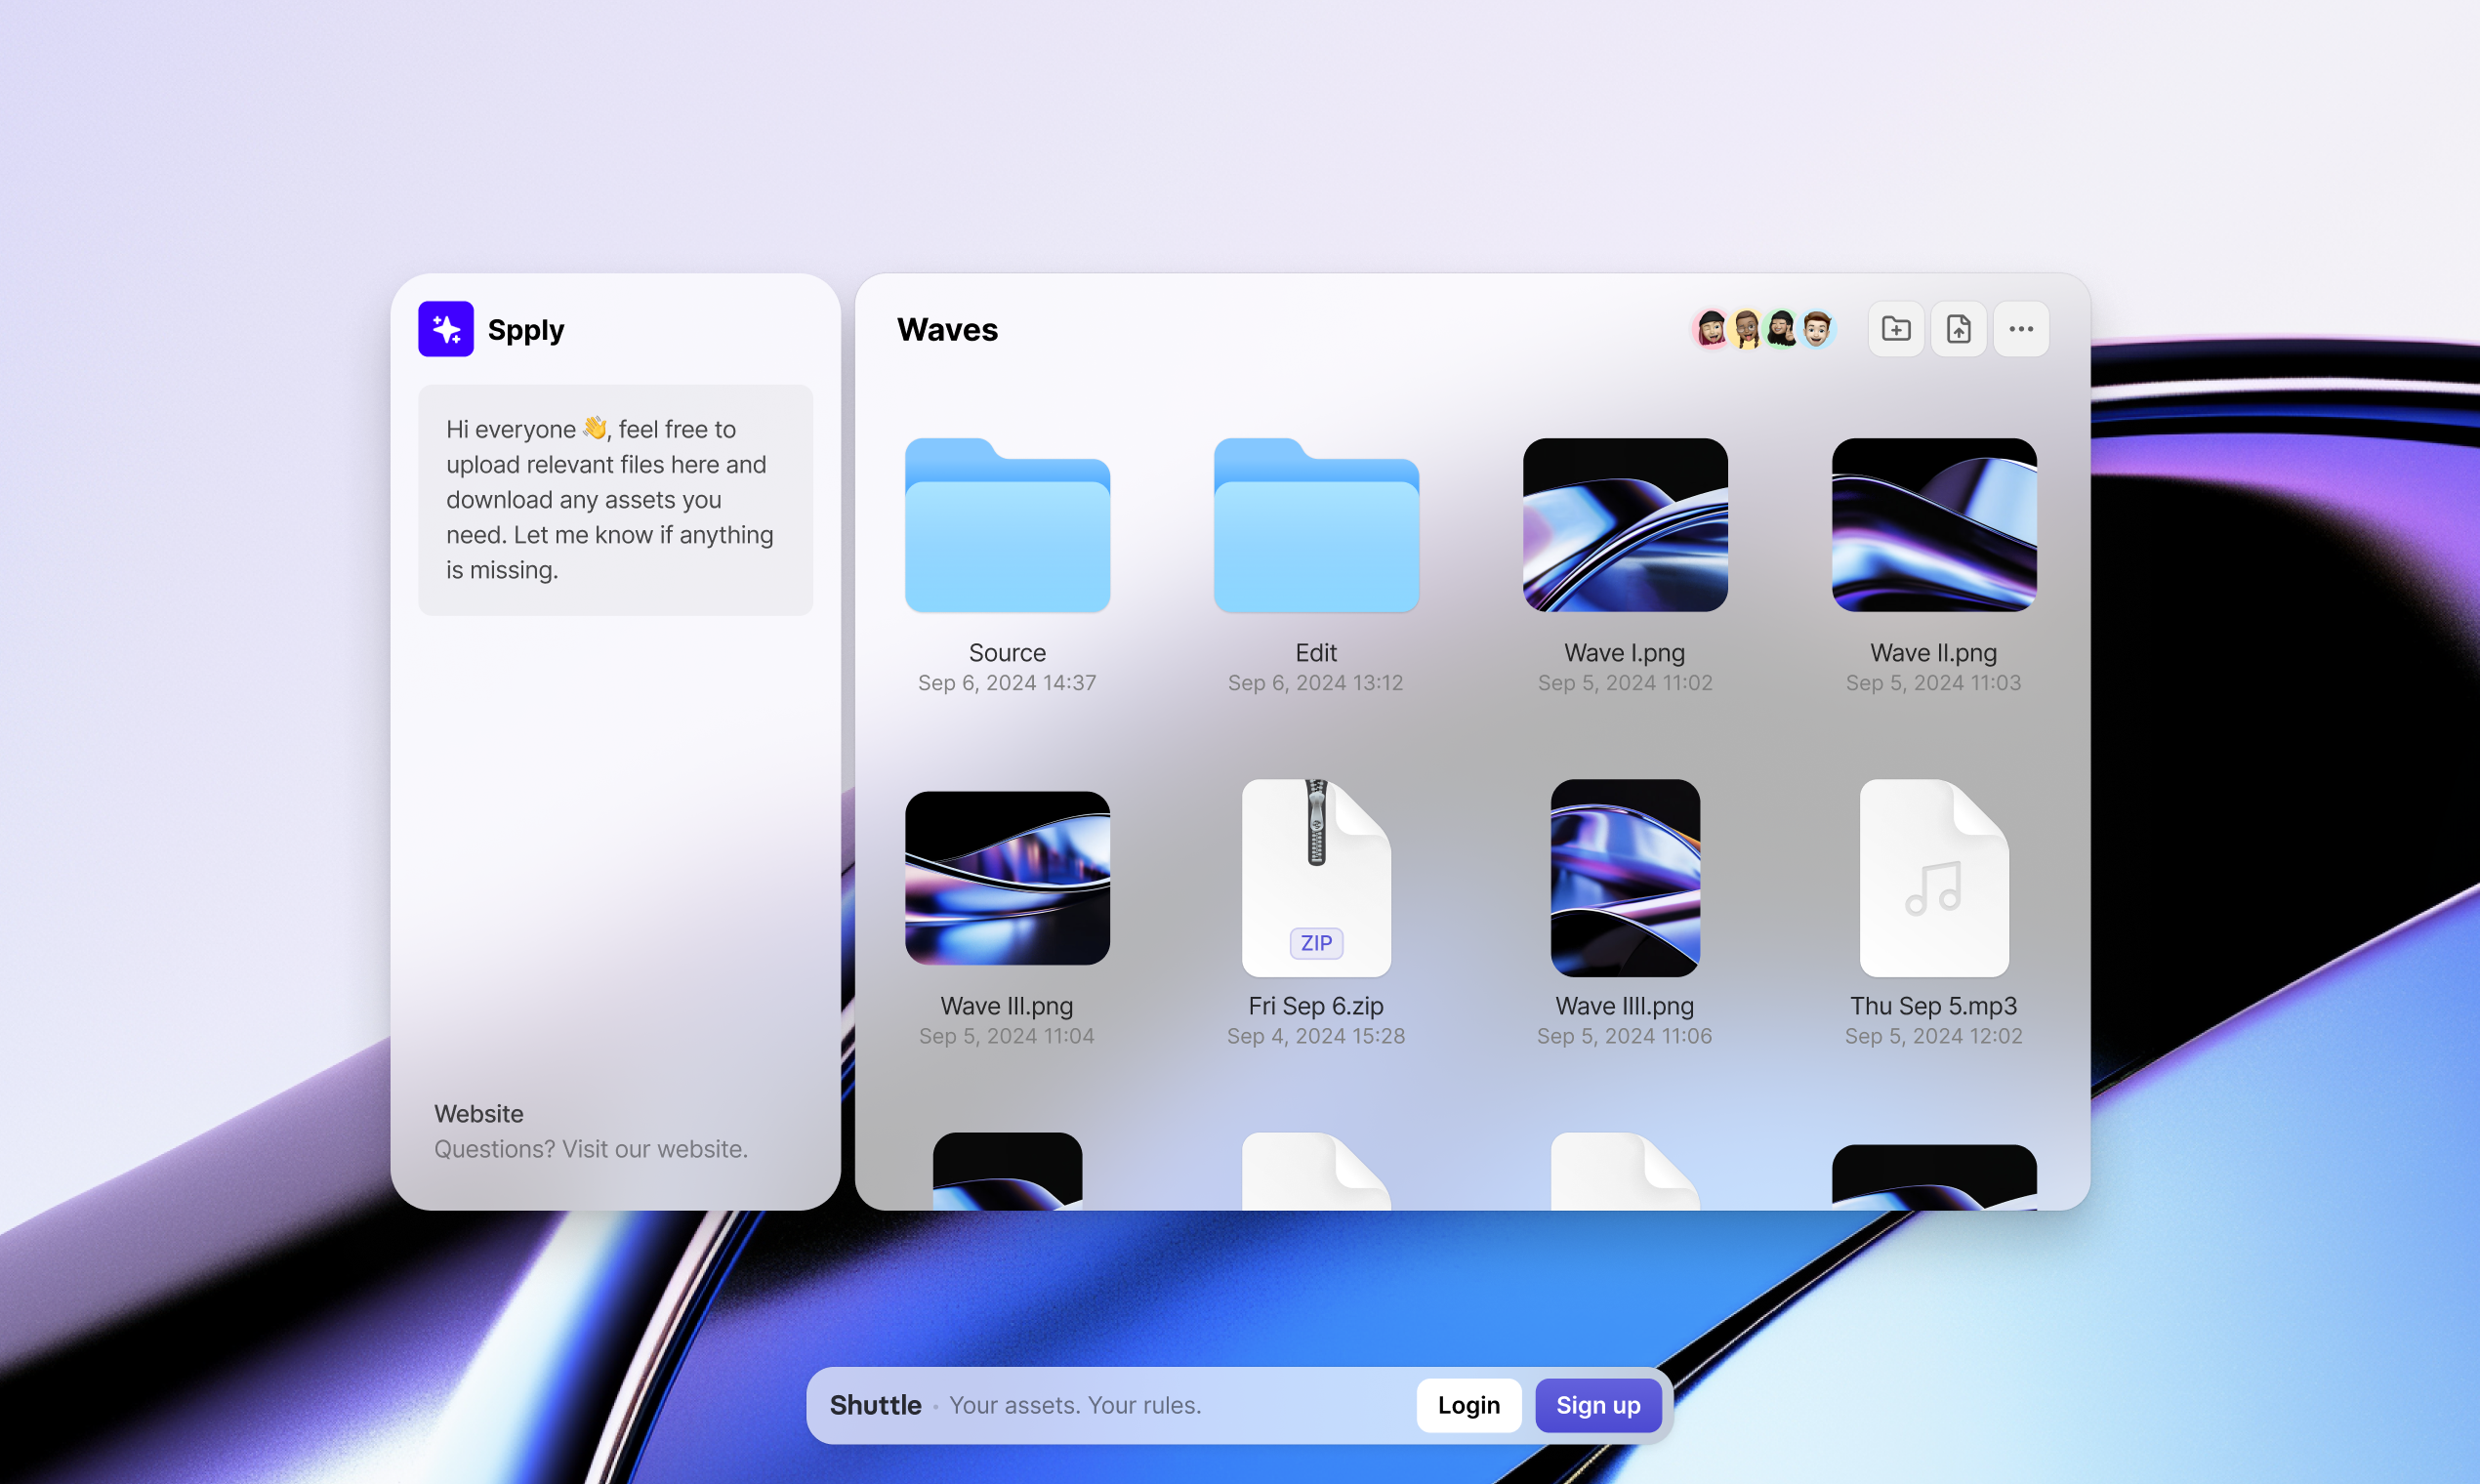Click the 'Wave IIII.png' file name
Viewport: 2480px width, 1484px height.
[x=1625, y=1006]
